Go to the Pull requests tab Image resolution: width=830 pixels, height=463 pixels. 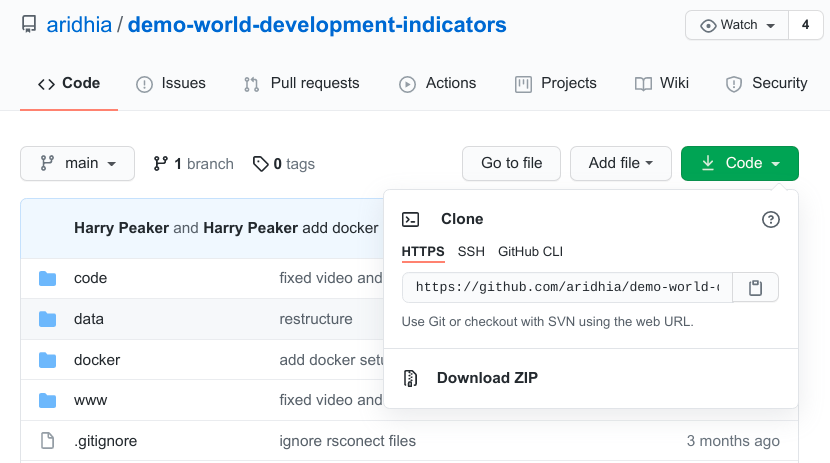(301, 84)
